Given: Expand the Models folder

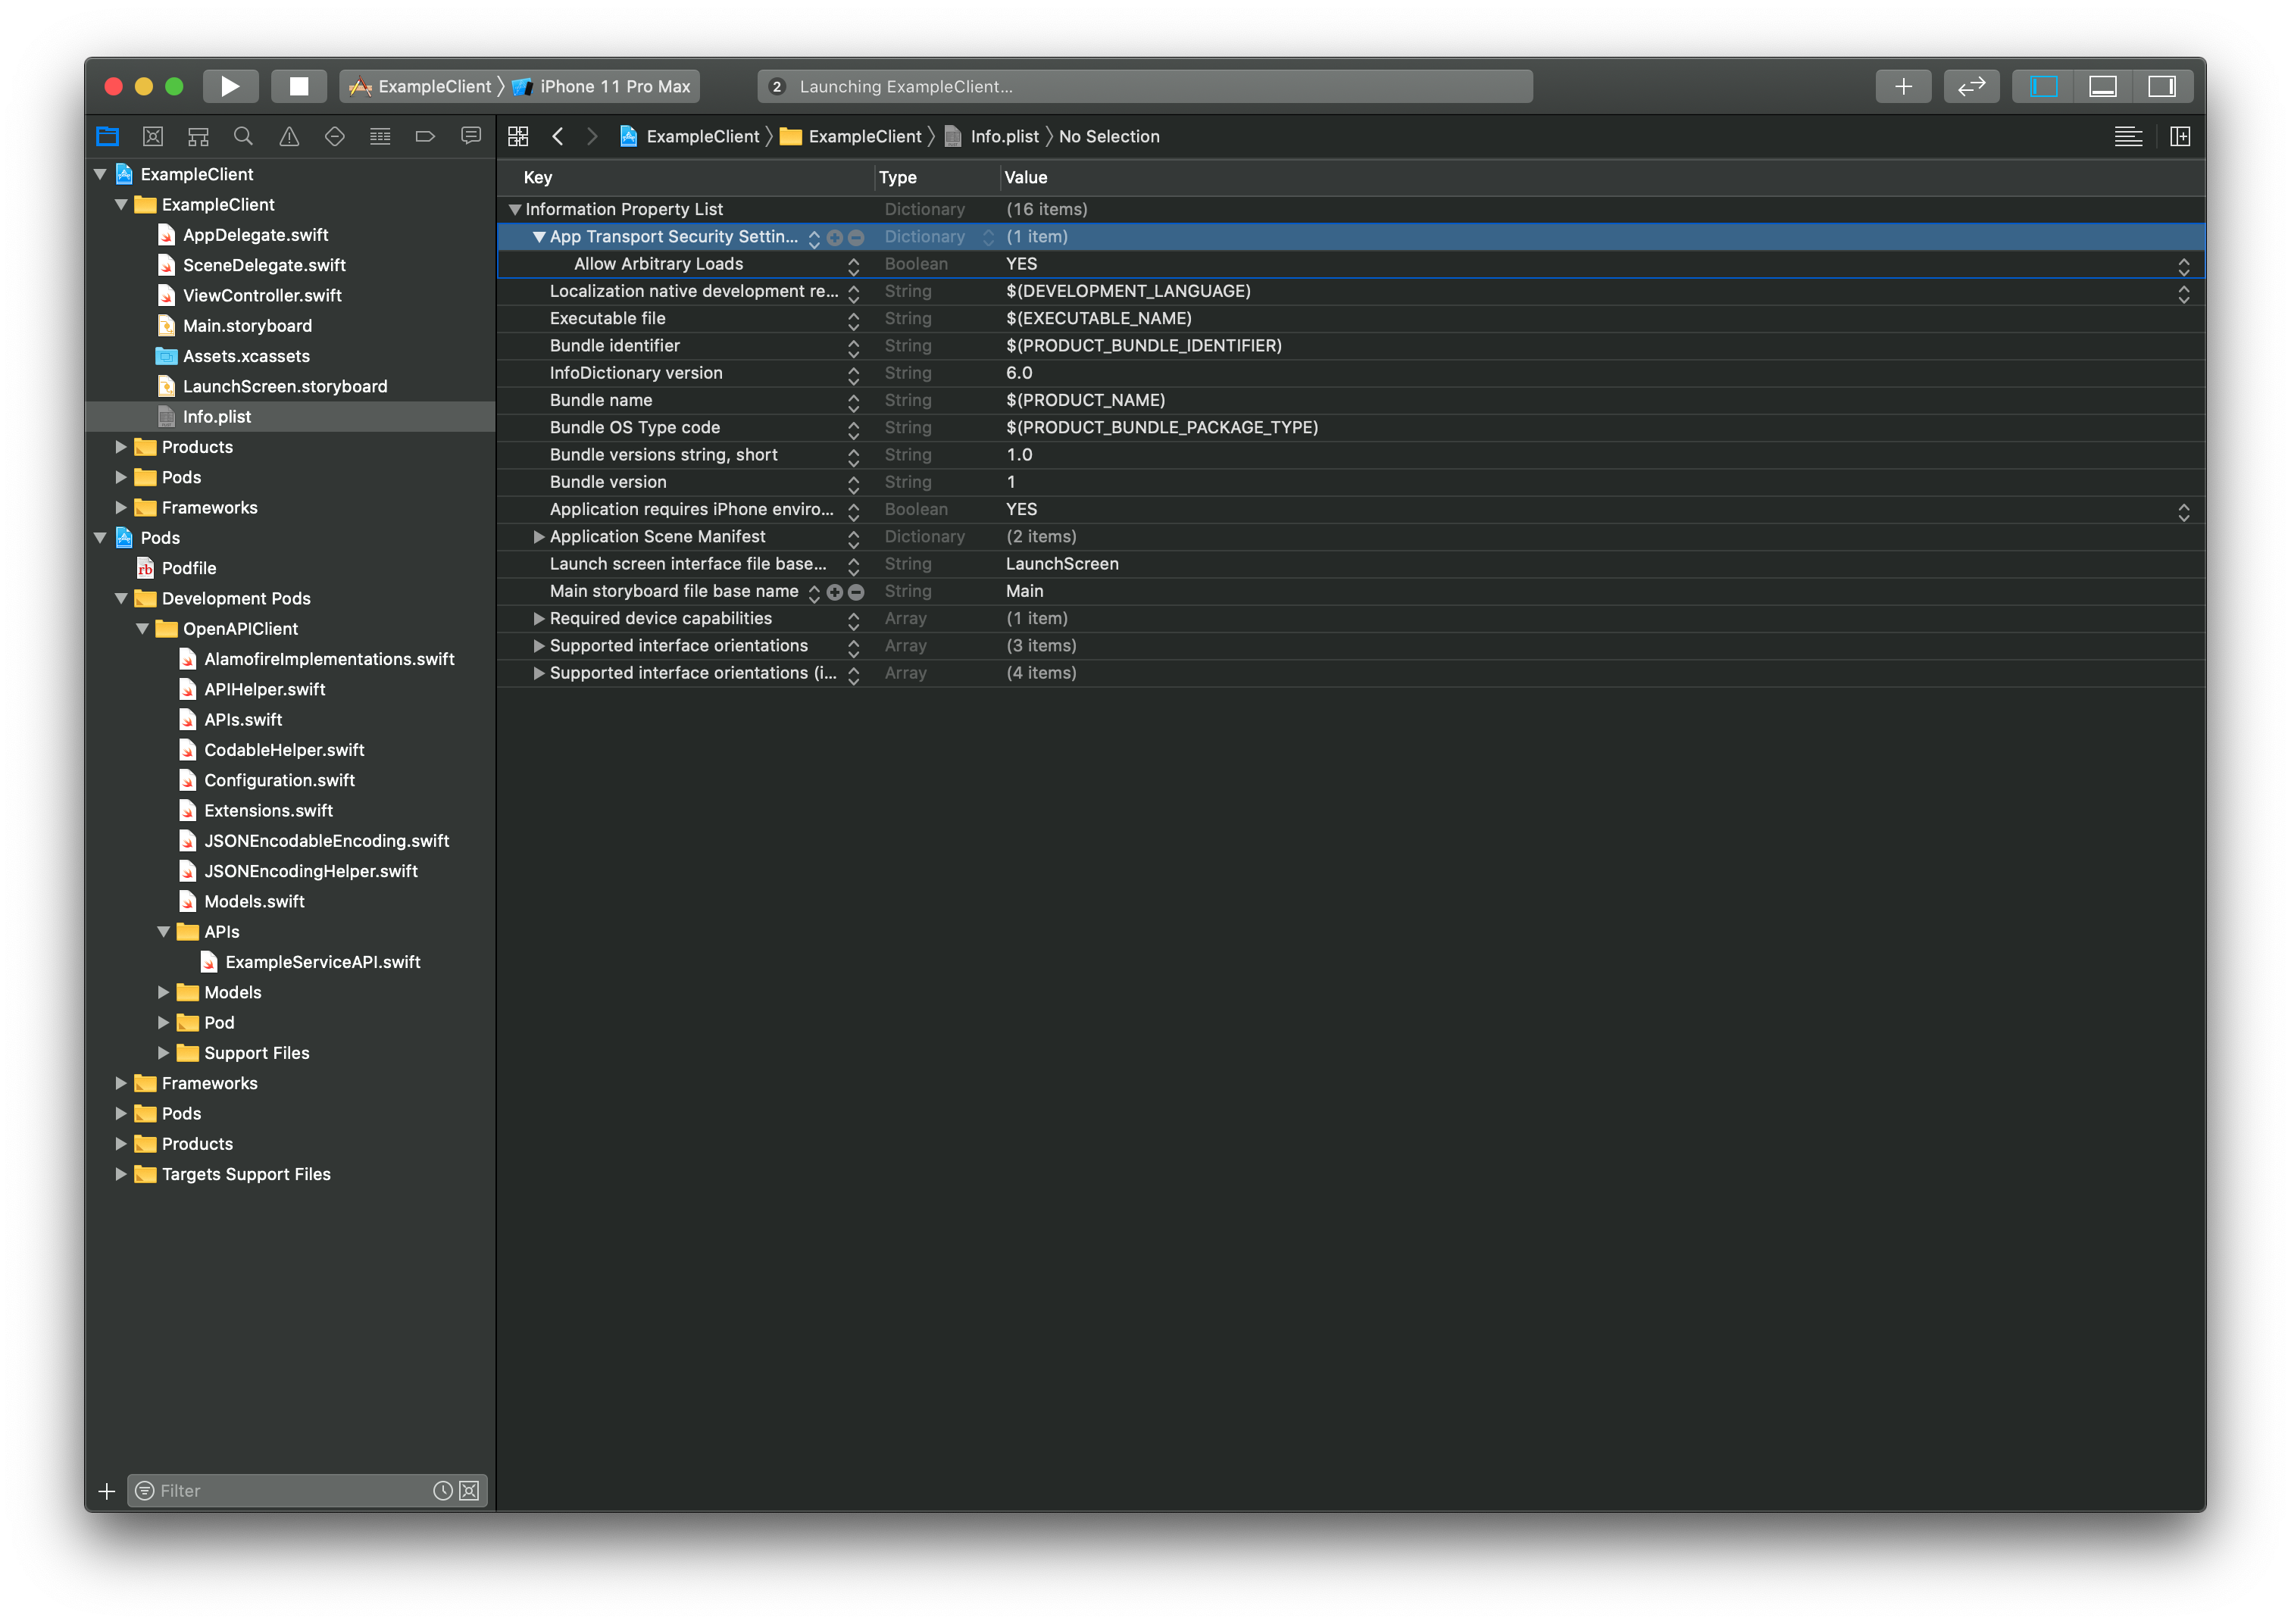Looking at the screenshot, I should (x=163, y=992).
